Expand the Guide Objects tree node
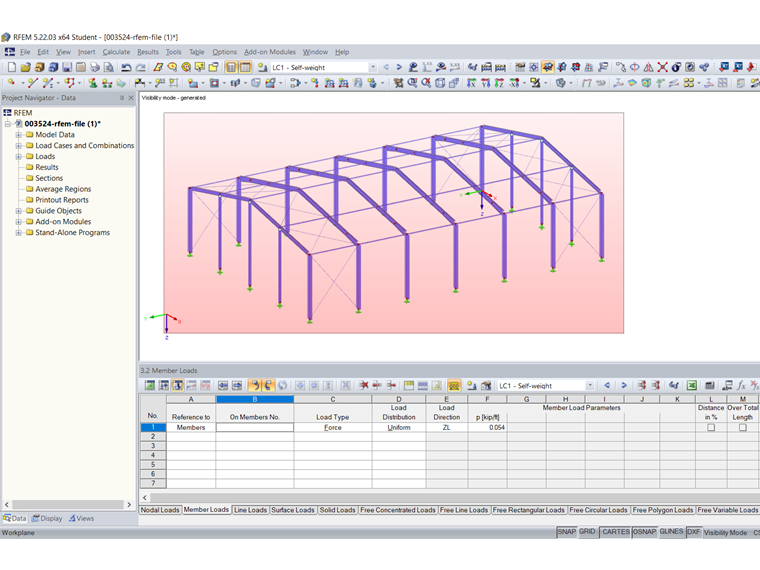 point(18,211)
